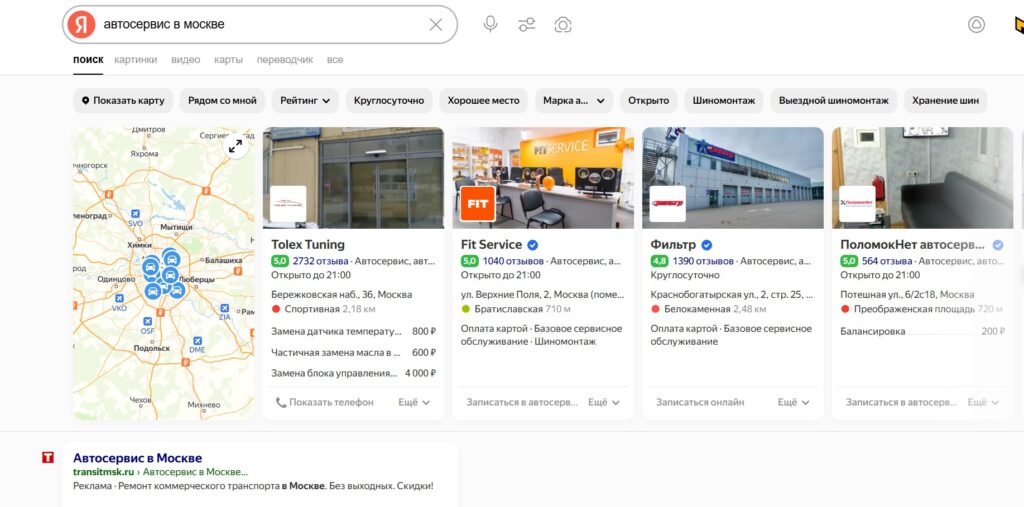Open the 564 отзыва reviews link
Viewport: 1024px width, 507px height.
[x=887, y=261]
